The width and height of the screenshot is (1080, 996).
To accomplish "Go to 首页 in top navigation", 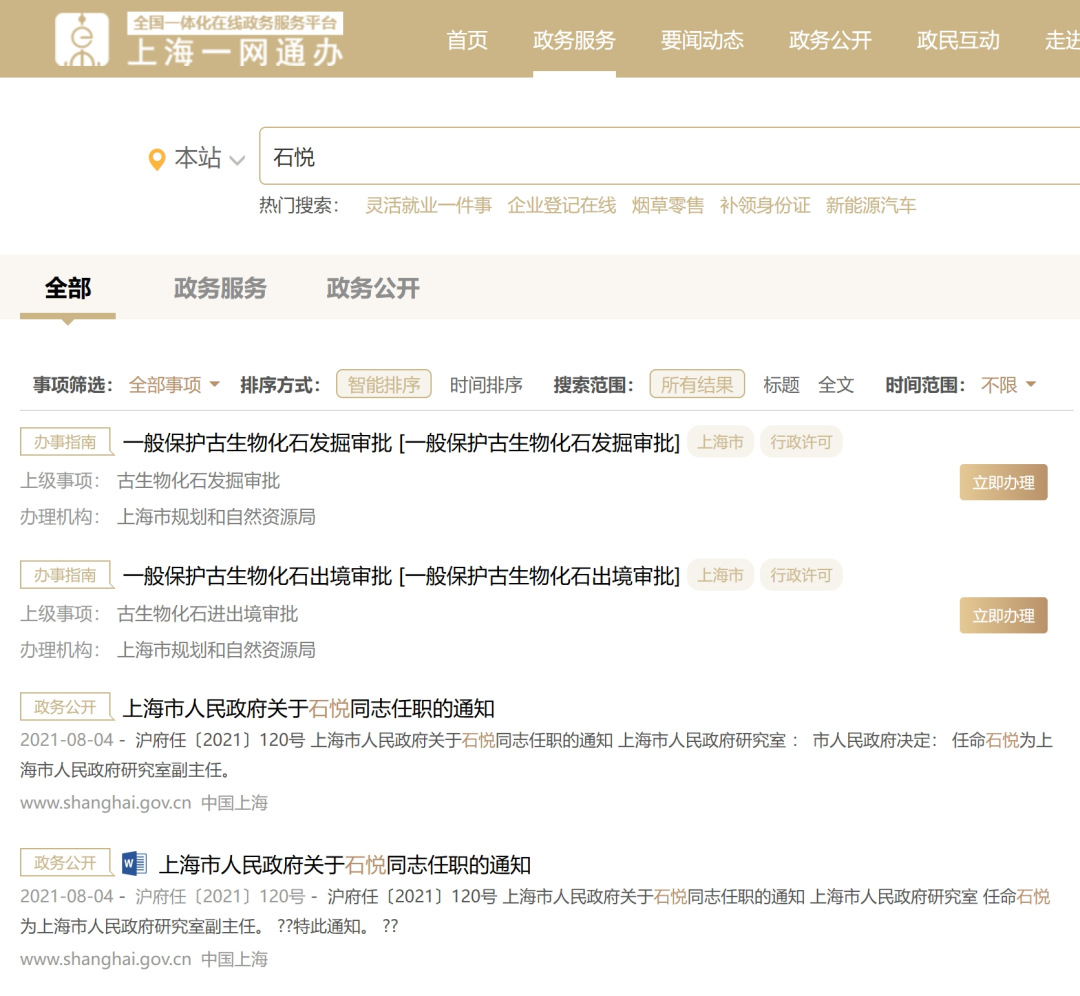I will tap(467, 40).
